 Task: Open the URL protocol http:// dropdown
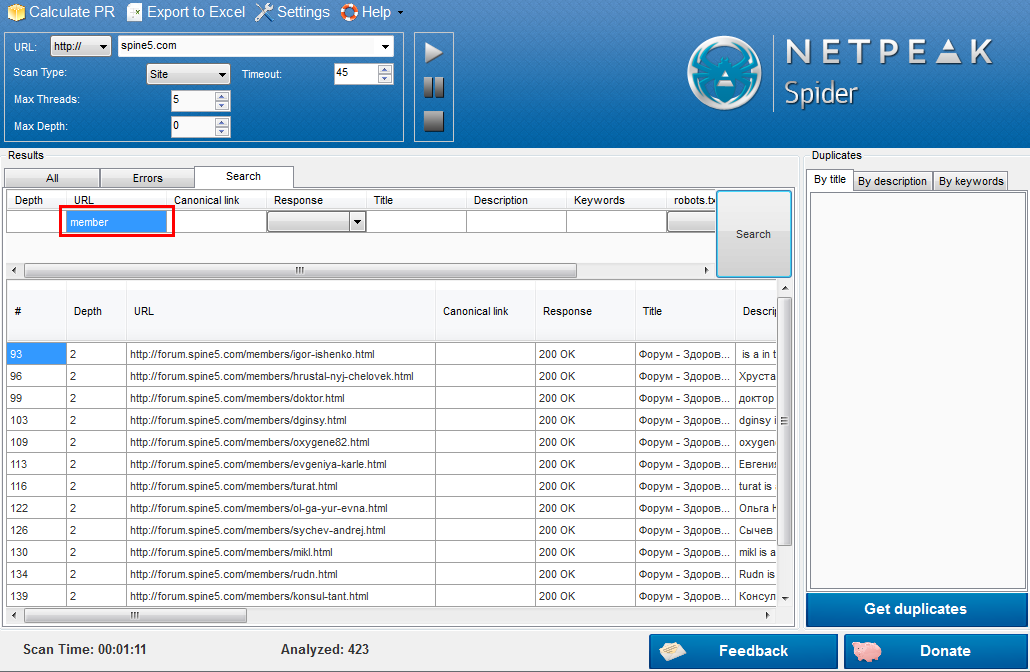81,46
